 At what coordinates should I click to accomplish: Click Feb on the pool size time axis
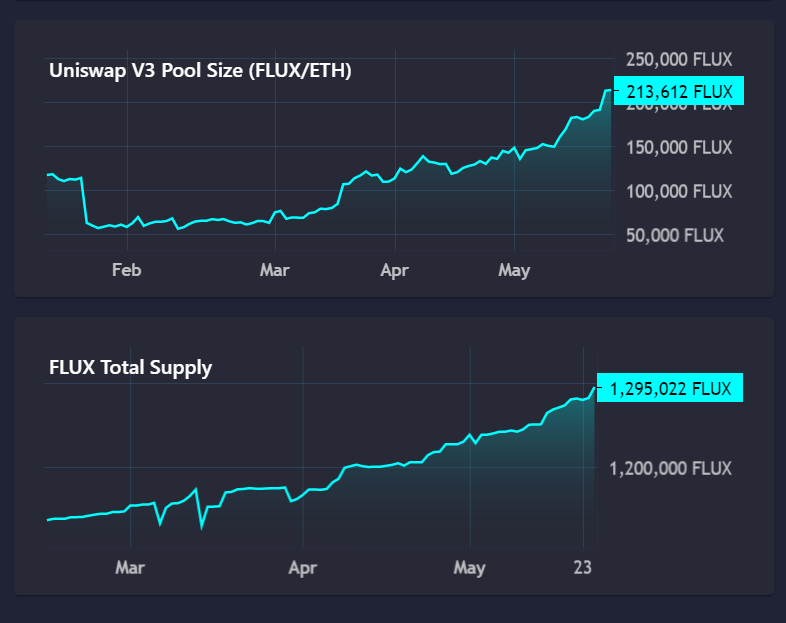[127, 270]
